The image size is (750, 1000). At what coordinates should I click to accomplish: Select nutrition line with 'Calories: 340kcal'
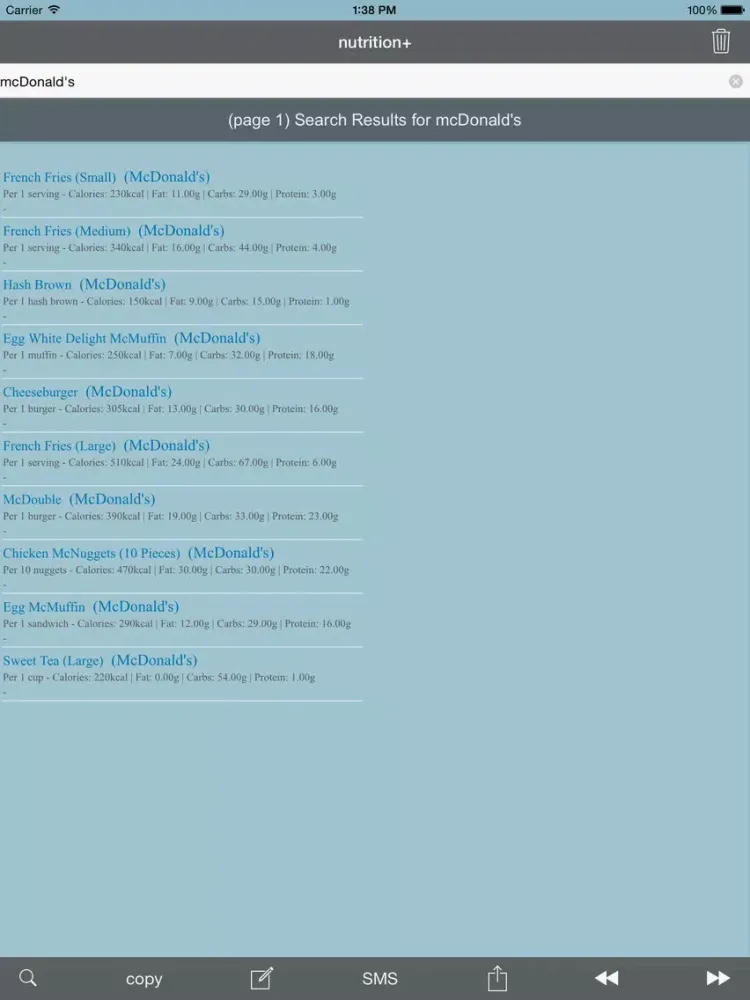(x=170, y=247)
